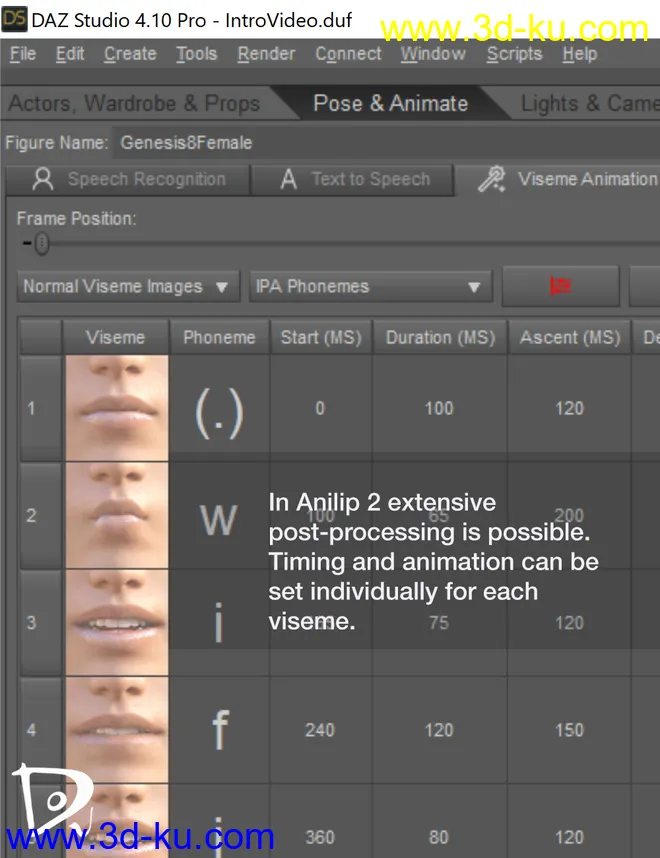The image size is (660, 858).
Task: Click viseme mouth thumbnail in row 3
Action: click(x=117, y=623)
